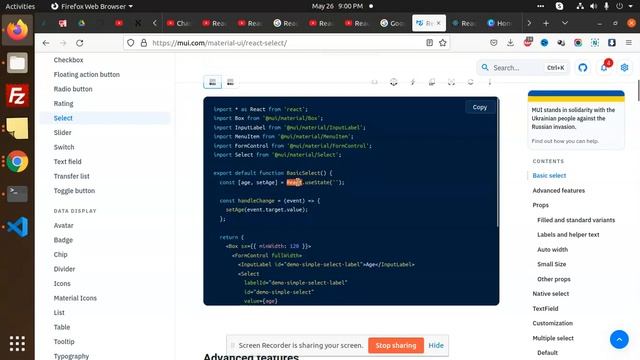List all tabs dropdown chevron
This screenshot has width=640, height=360.
(565, 23)
